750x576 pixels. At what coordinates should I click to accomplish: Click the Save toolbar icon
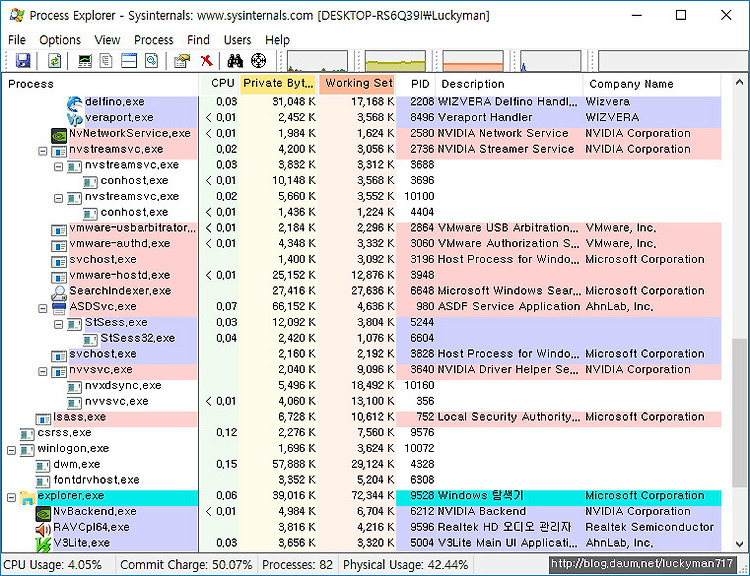coord(22,61)
